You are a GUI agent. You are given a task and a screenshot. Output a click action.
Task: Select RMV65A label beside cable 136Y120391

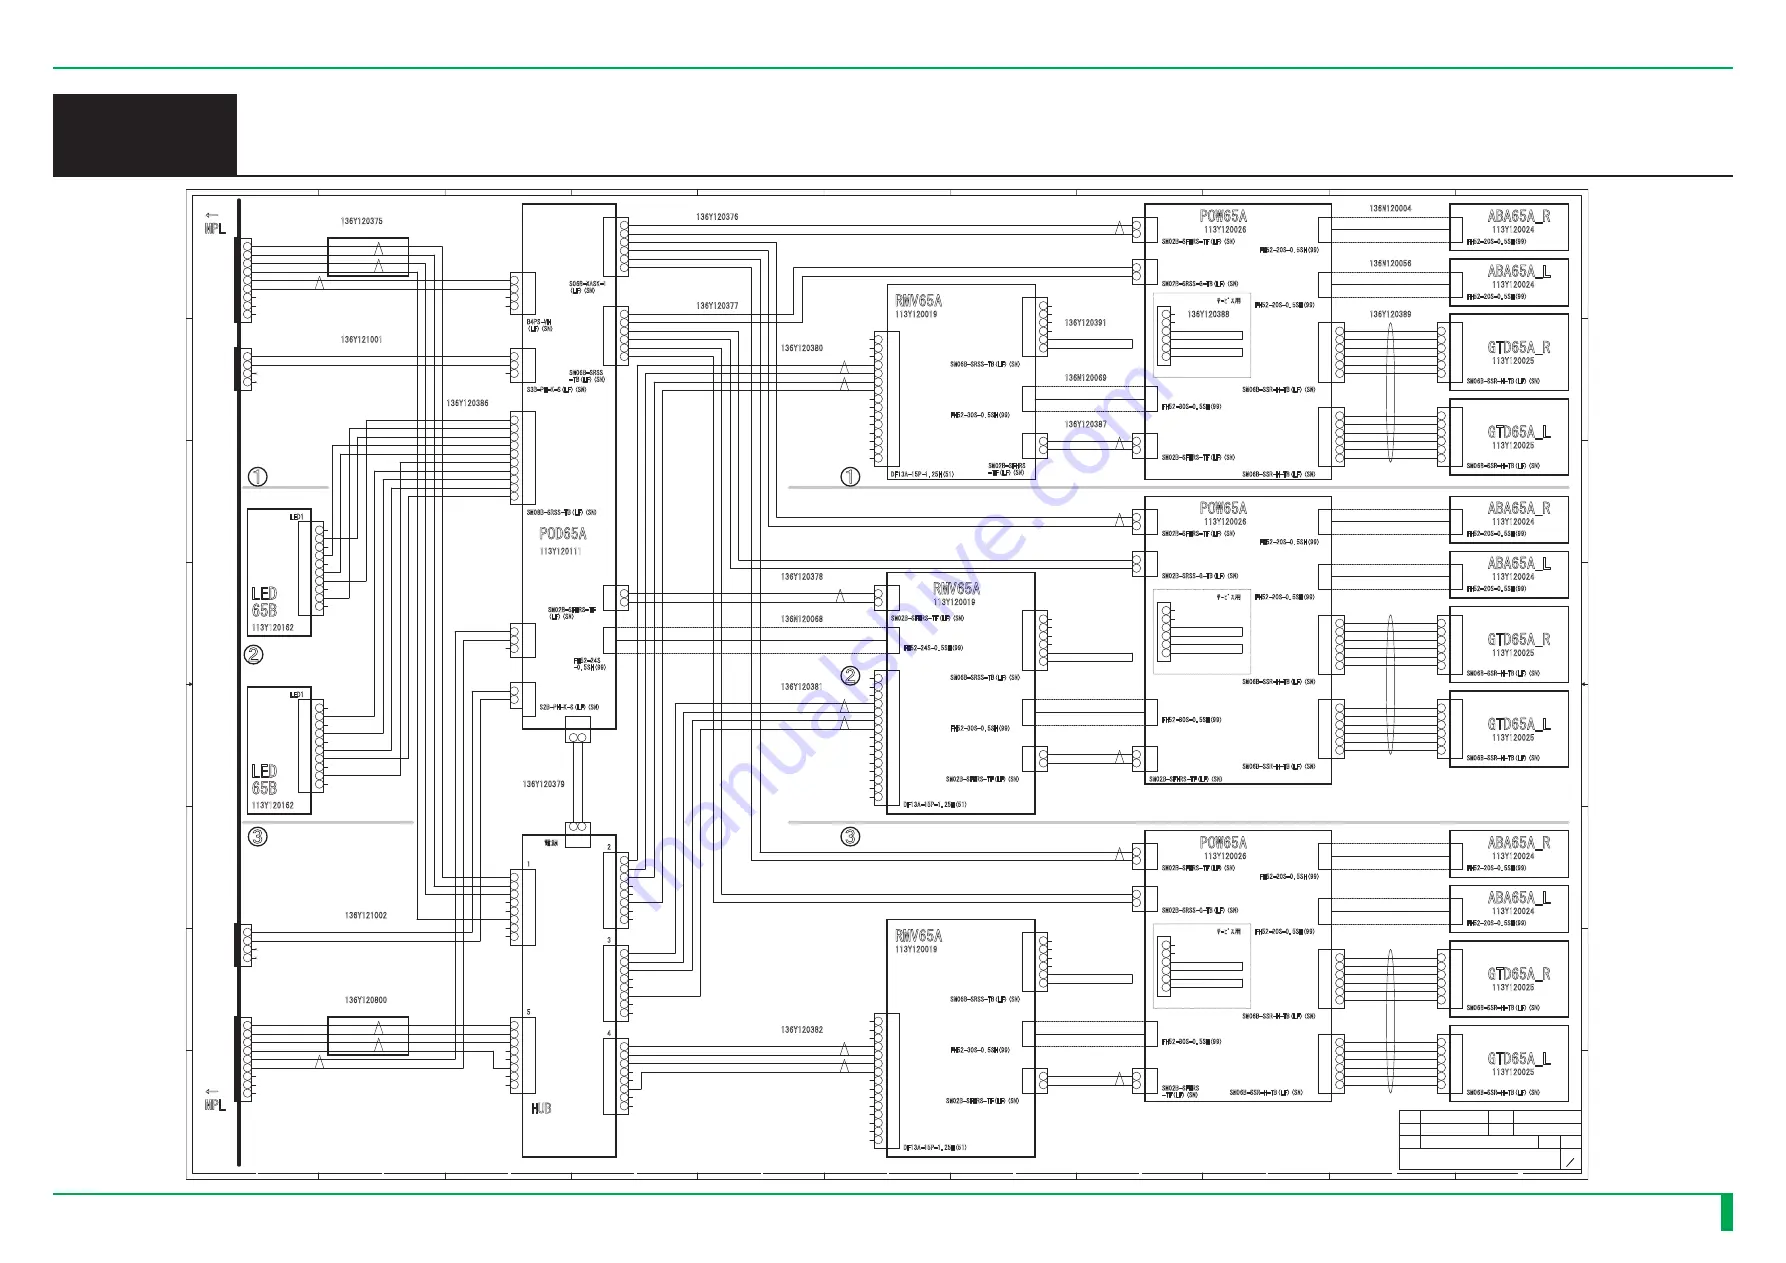[x=918, y=301]
